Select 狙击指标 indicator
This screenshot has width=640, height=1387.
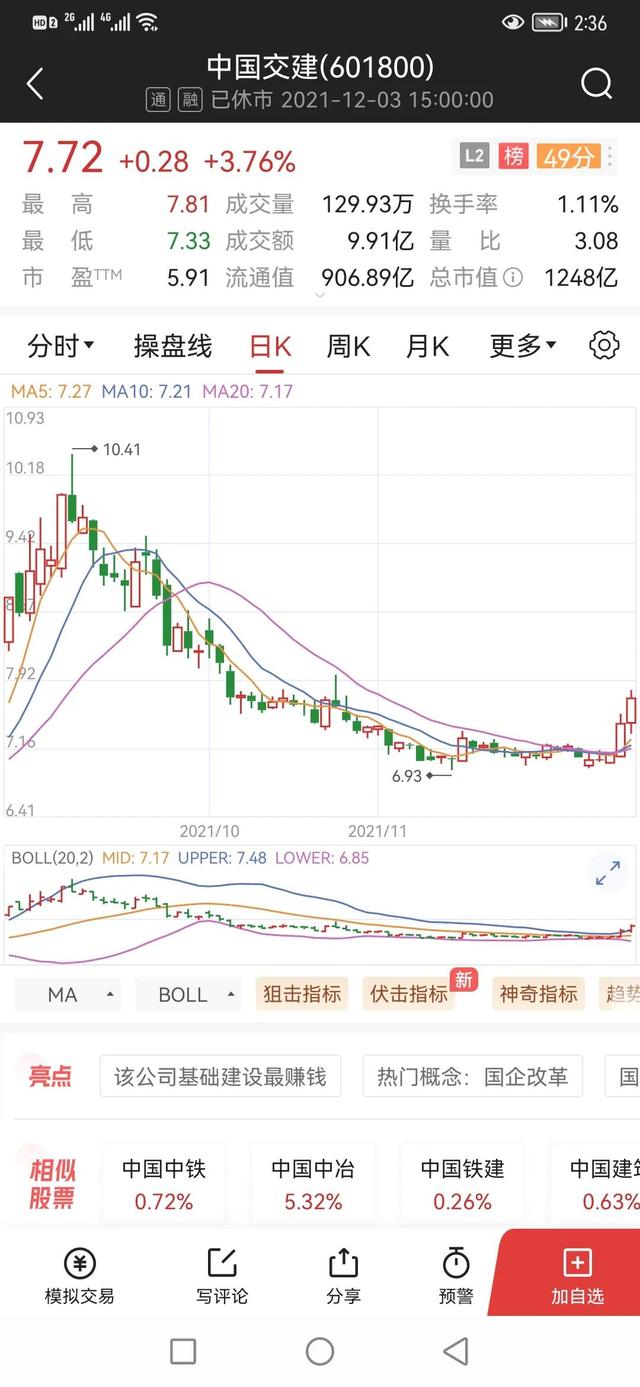tap(302, 994)
